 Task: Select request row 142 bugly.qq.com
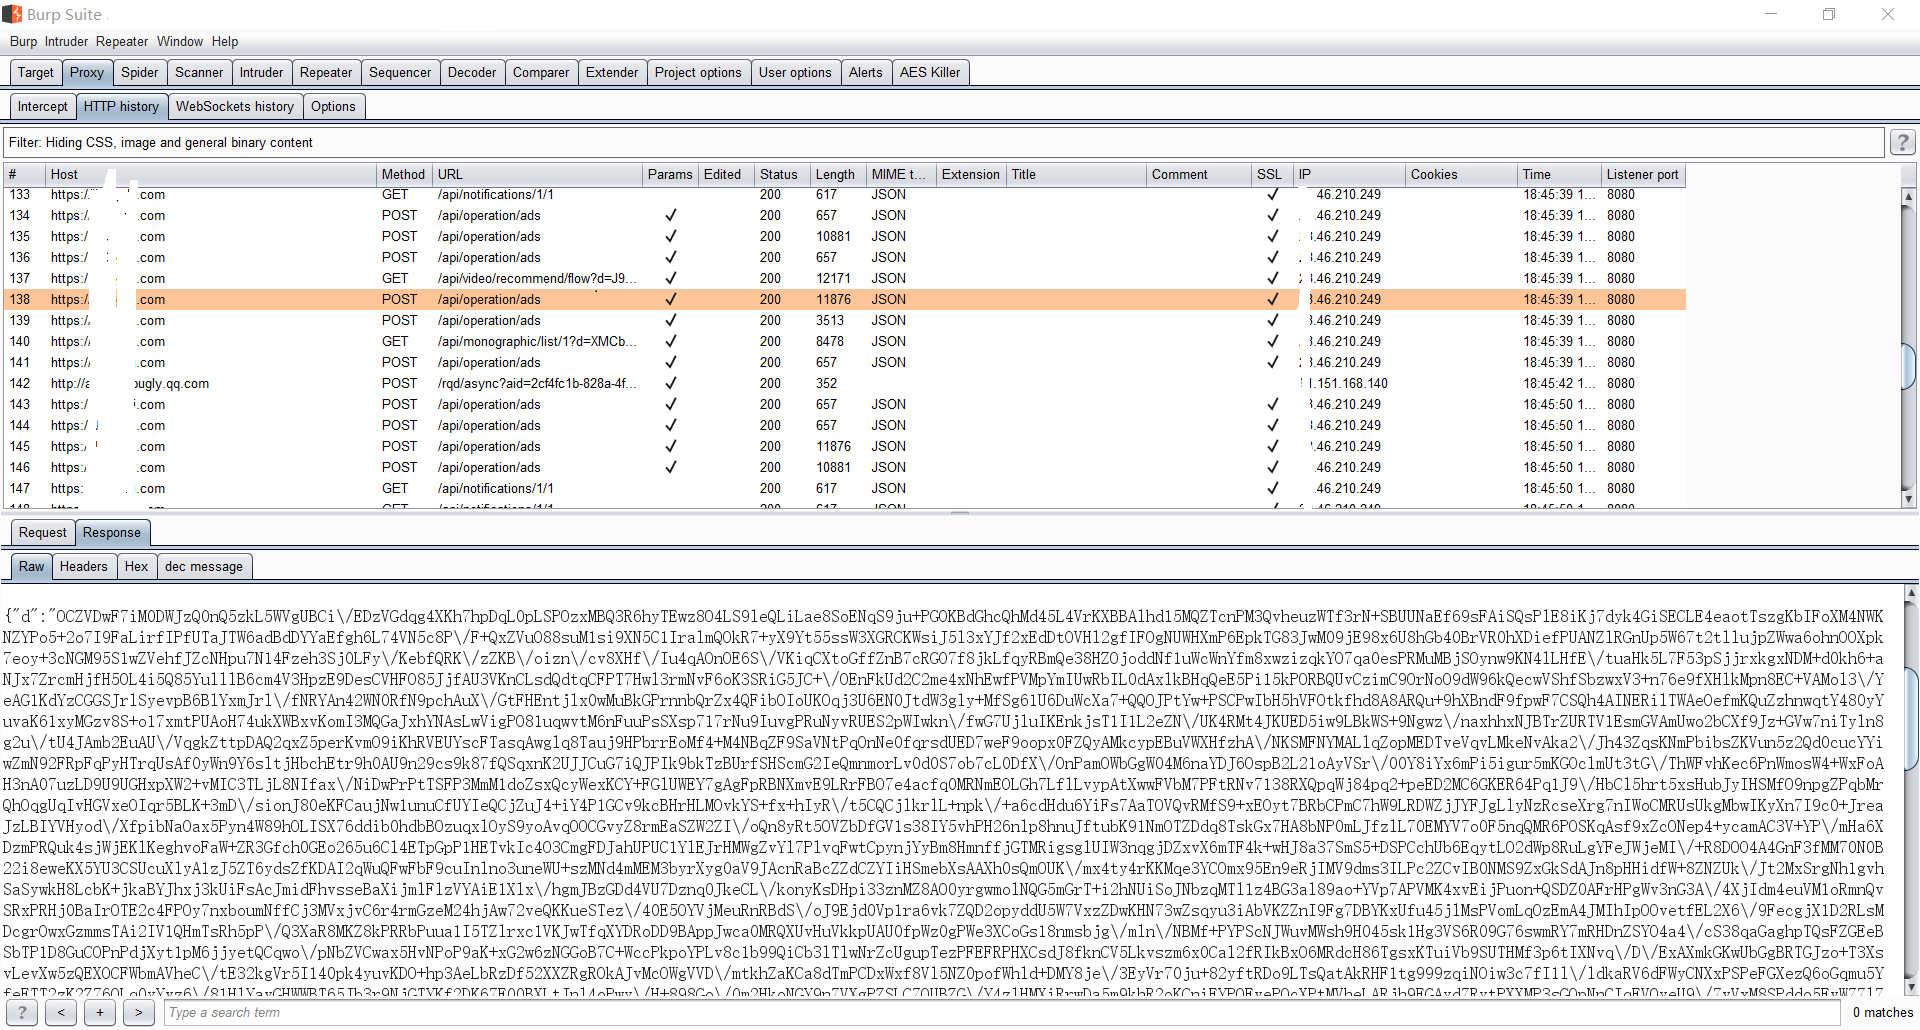845,384
